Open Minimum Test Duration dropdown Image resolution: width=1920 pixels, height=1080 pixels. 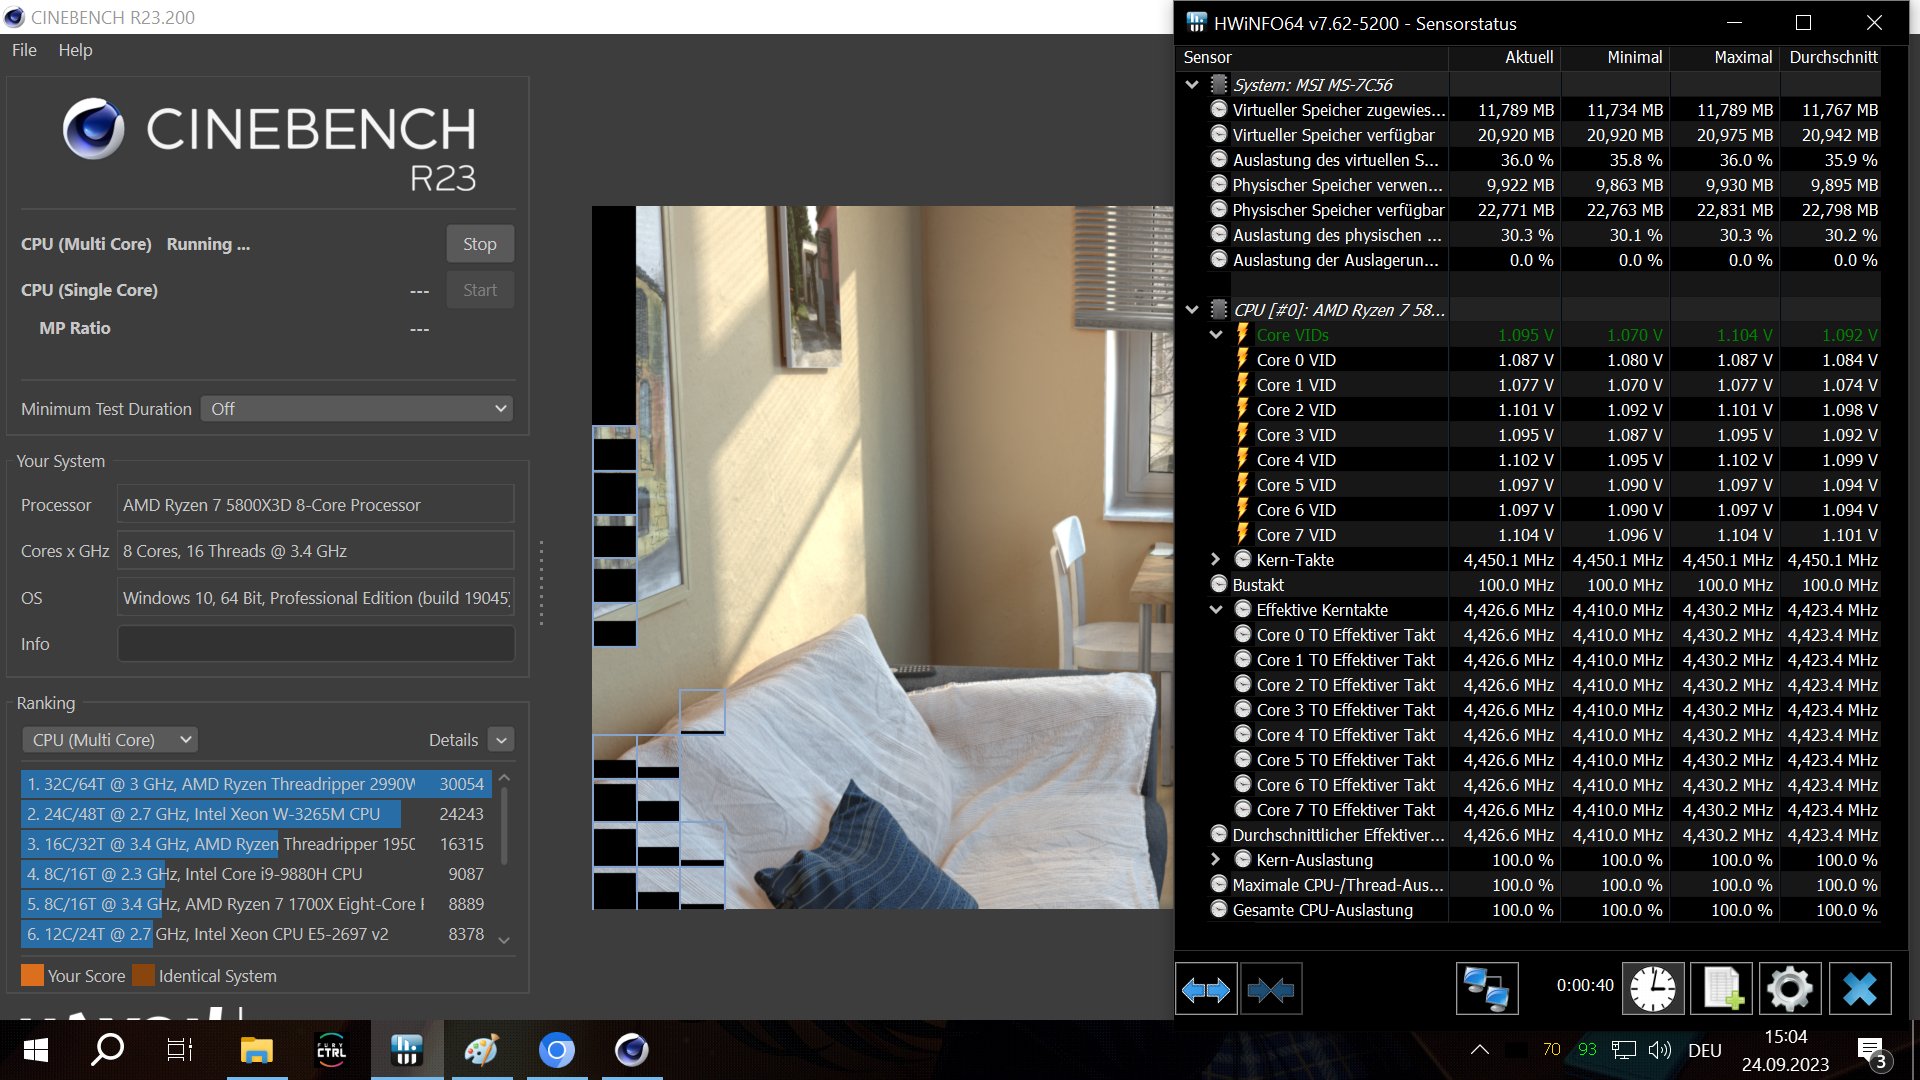[357, 409]
